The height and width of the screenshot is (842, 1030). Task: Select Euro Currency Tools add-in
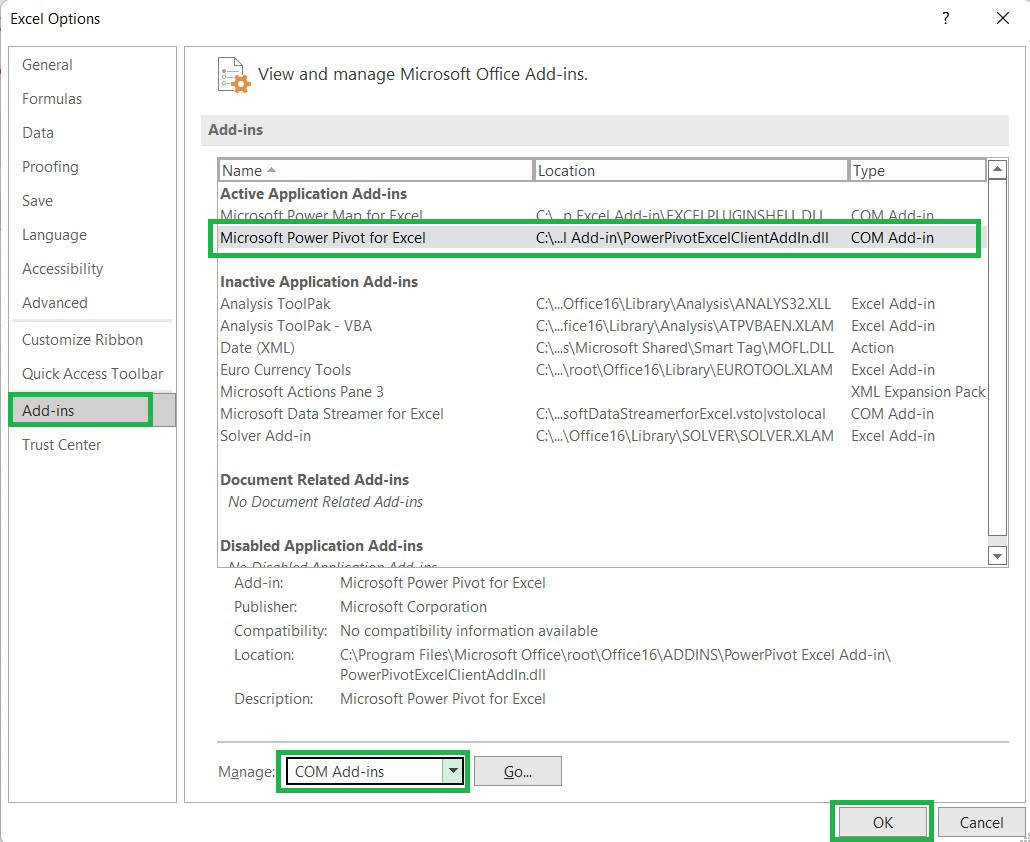pos(286,370)
